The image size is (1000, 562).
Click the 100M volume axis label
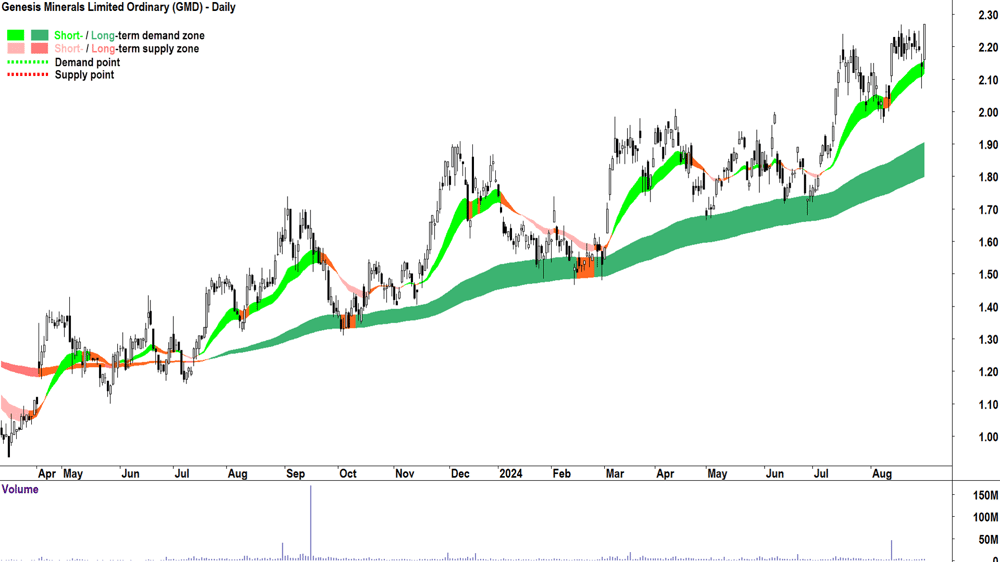click(x=985, y=517)
